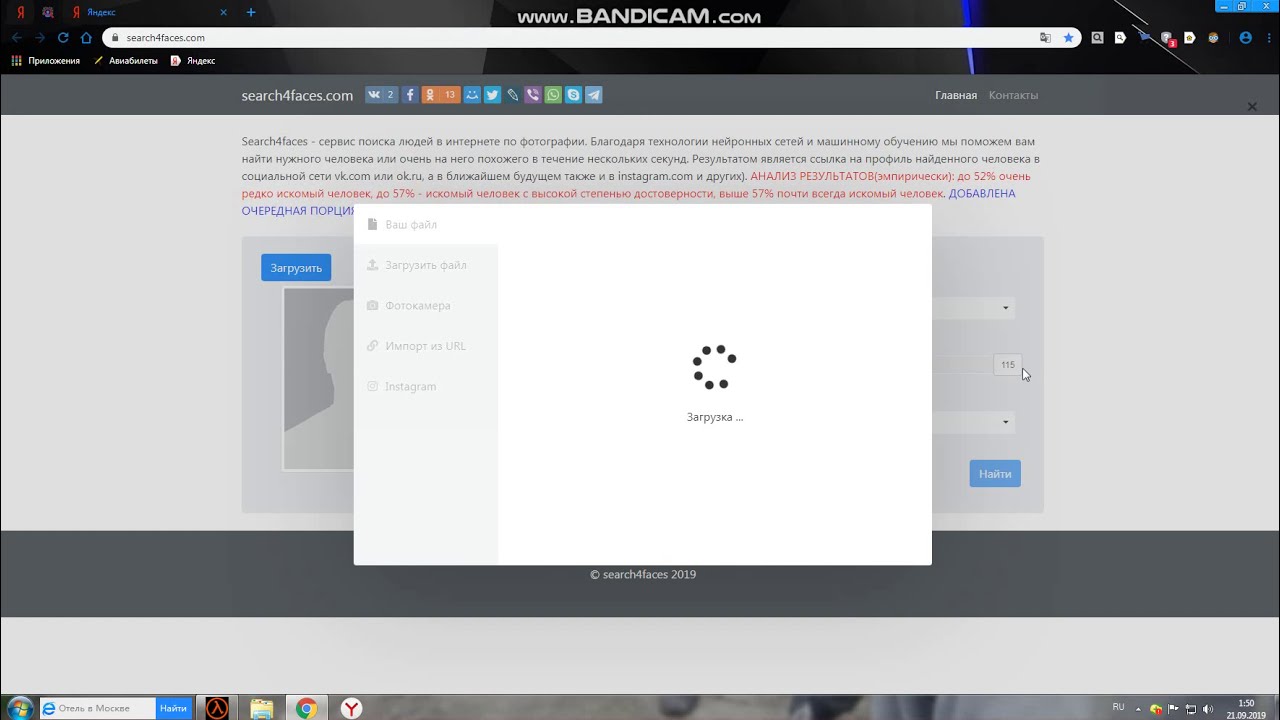Share page via Viber icon
The width and height of the screenshot is (1280, 720).
533,95
